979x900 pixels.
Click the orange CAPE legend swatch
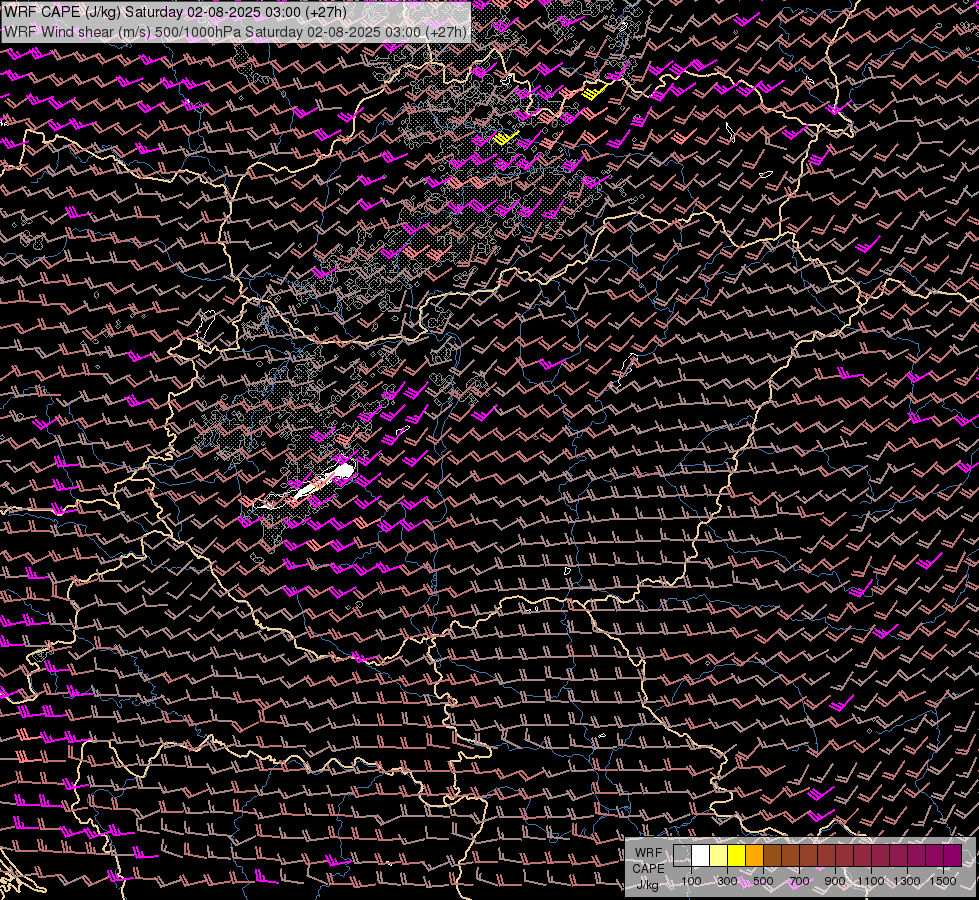click(x=754, y=856)
